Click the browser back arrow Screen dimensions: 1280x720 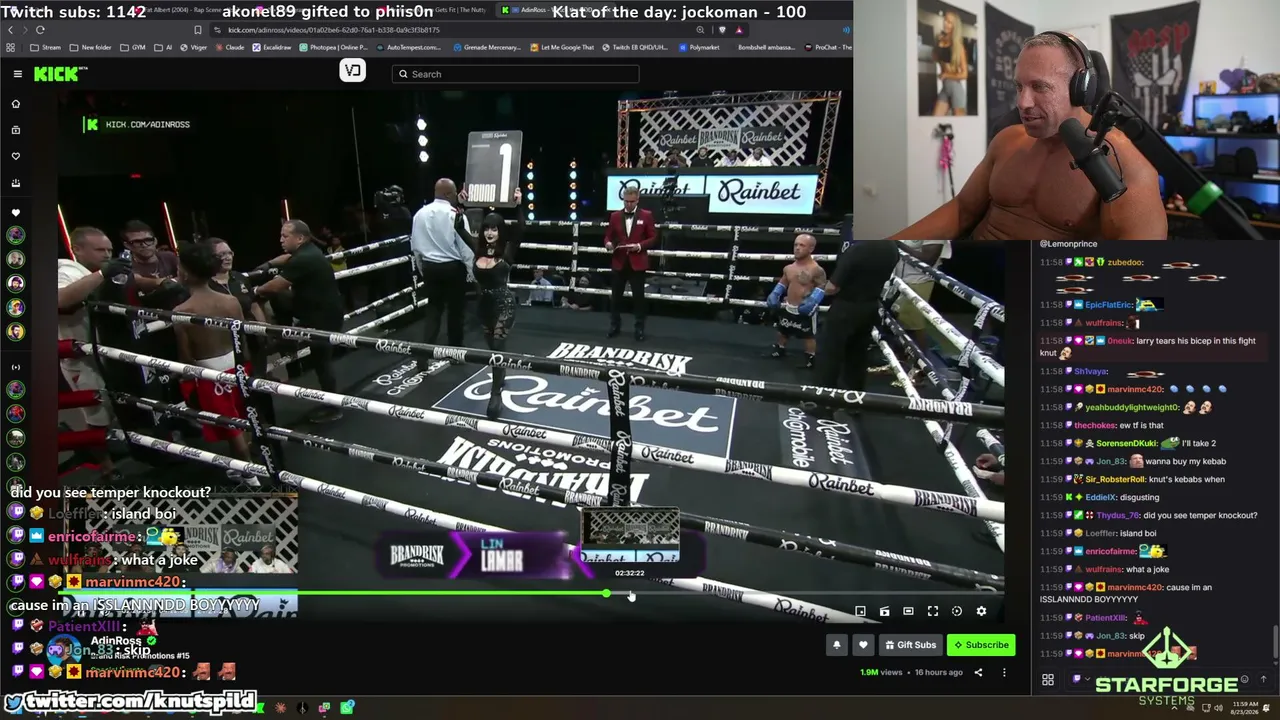[11, 30]
